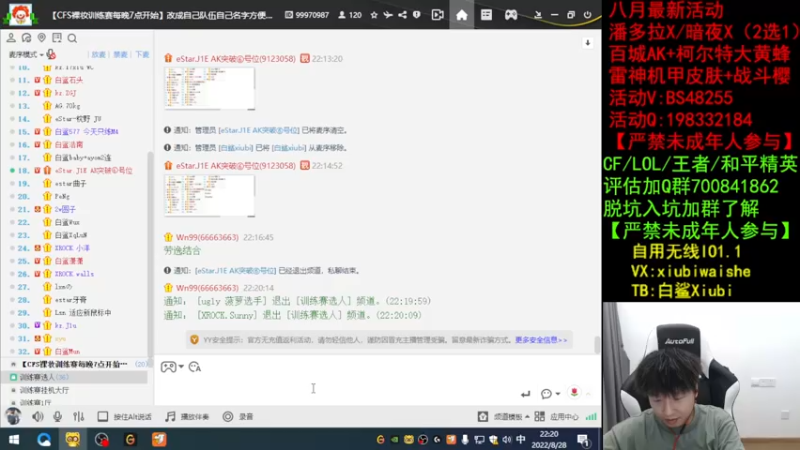Click the 白鲨xiubi admin link in notice
This screenshot has height=450, width=800.
pos(236,148)
